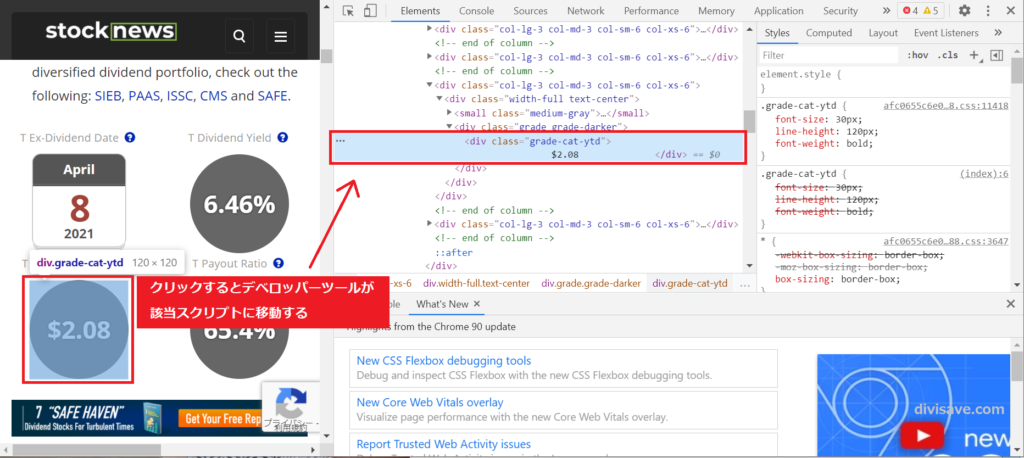Open the Sources panel tab

(530, 11)
